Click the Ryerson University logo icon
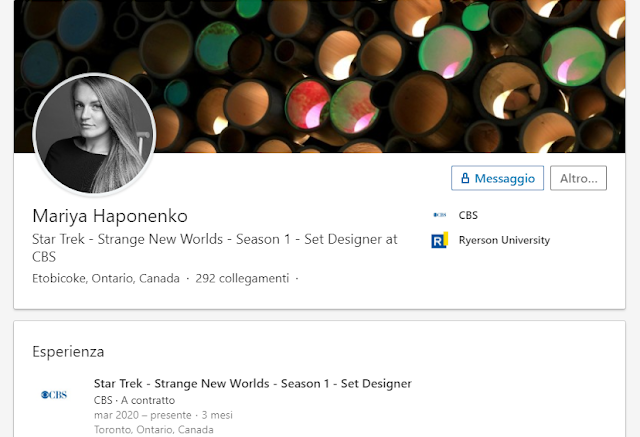Viewport: 640px width, 437px height. click(x=440, y=240)
